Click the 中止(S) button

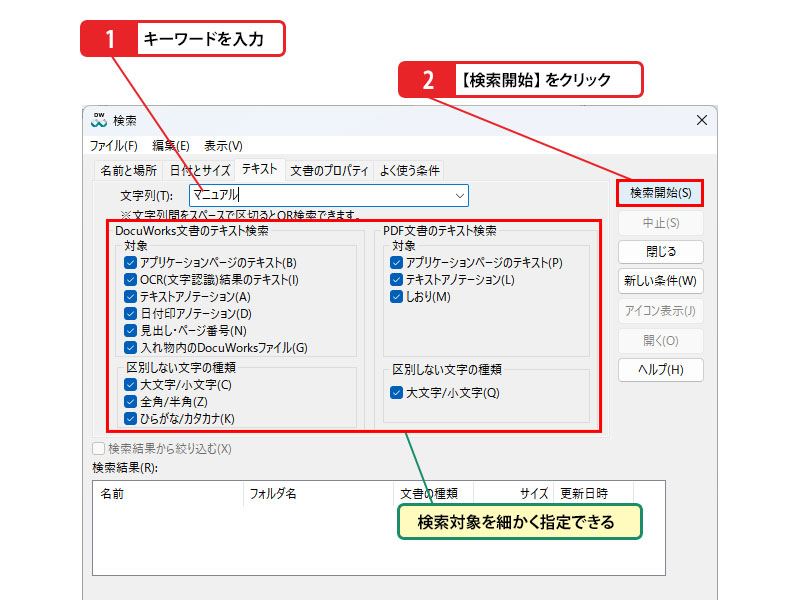click(x=661, y=223)
